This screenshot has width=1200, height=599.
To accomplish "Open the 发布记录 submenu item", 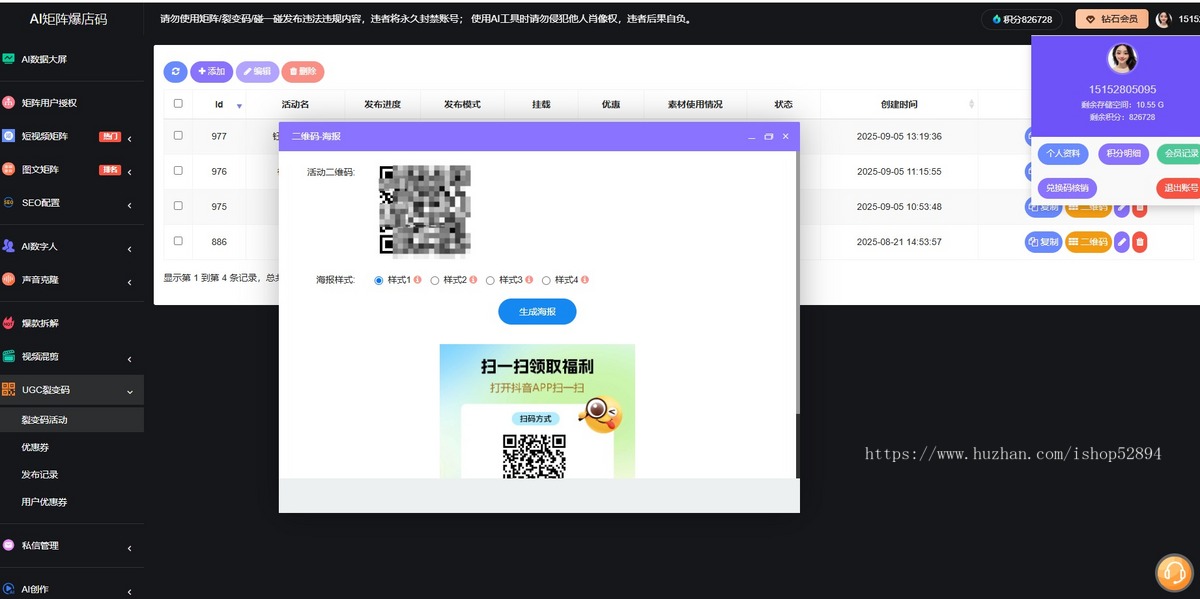I will [40, 474].
